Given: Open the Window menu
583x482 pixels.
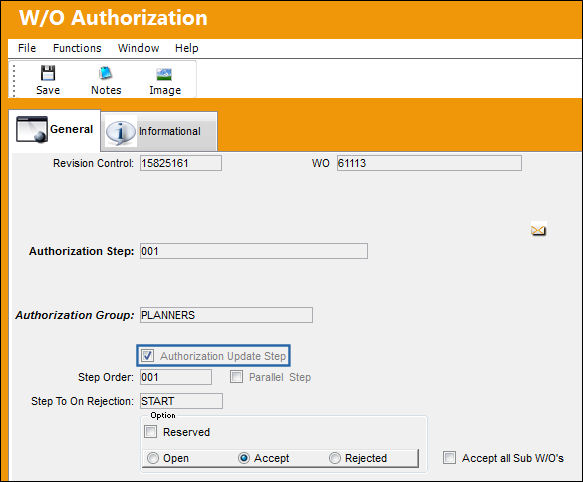Looking at the screenshot, I should pos(138,48).
